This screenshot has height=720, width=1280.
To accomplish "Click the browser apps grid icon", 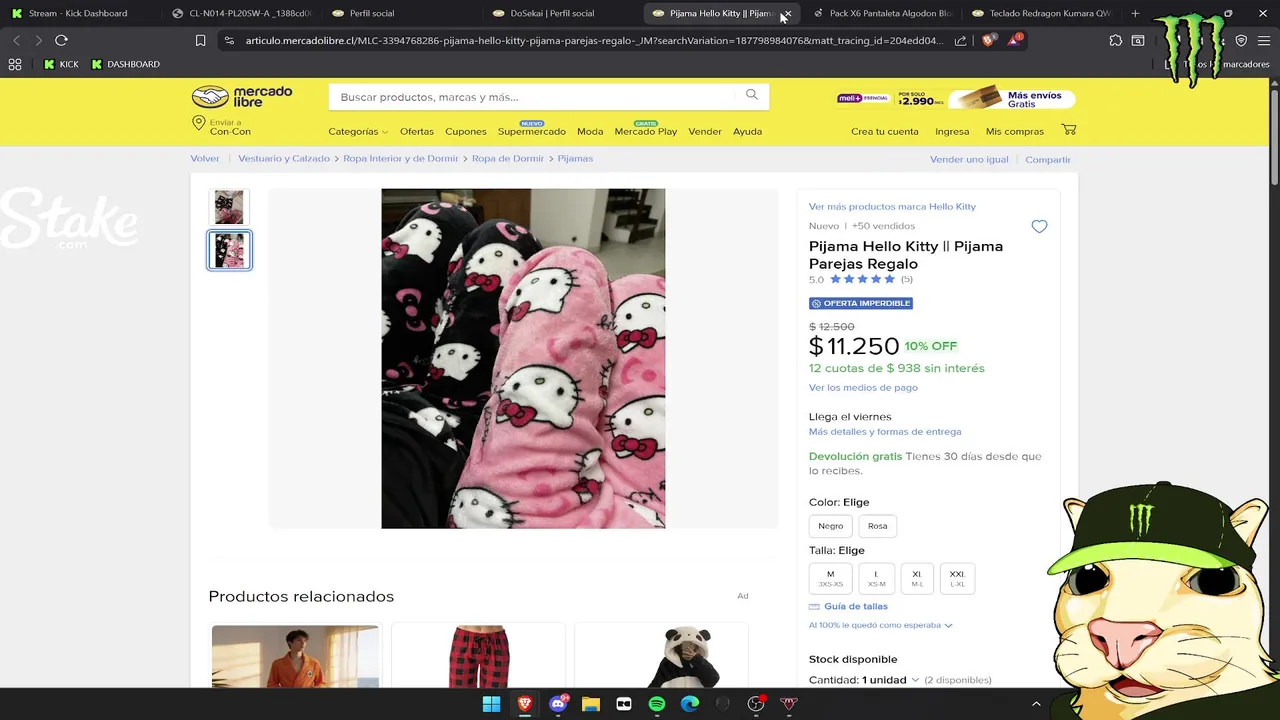I will point(14,64).
